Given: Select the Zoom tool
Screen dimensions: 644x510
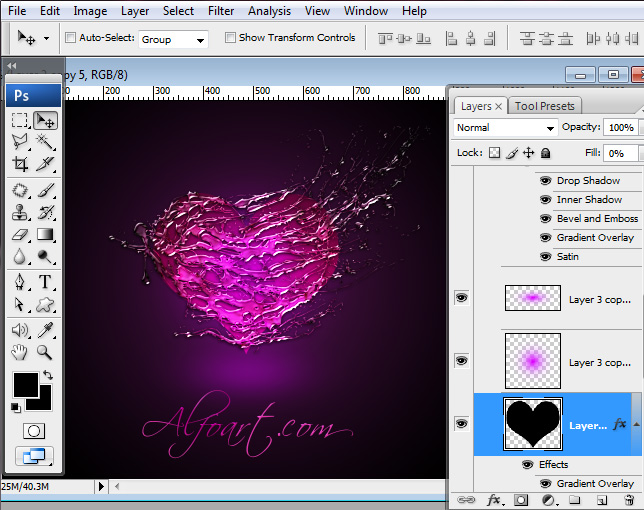Looking at the screenshot, I should [x=45, y=352].
